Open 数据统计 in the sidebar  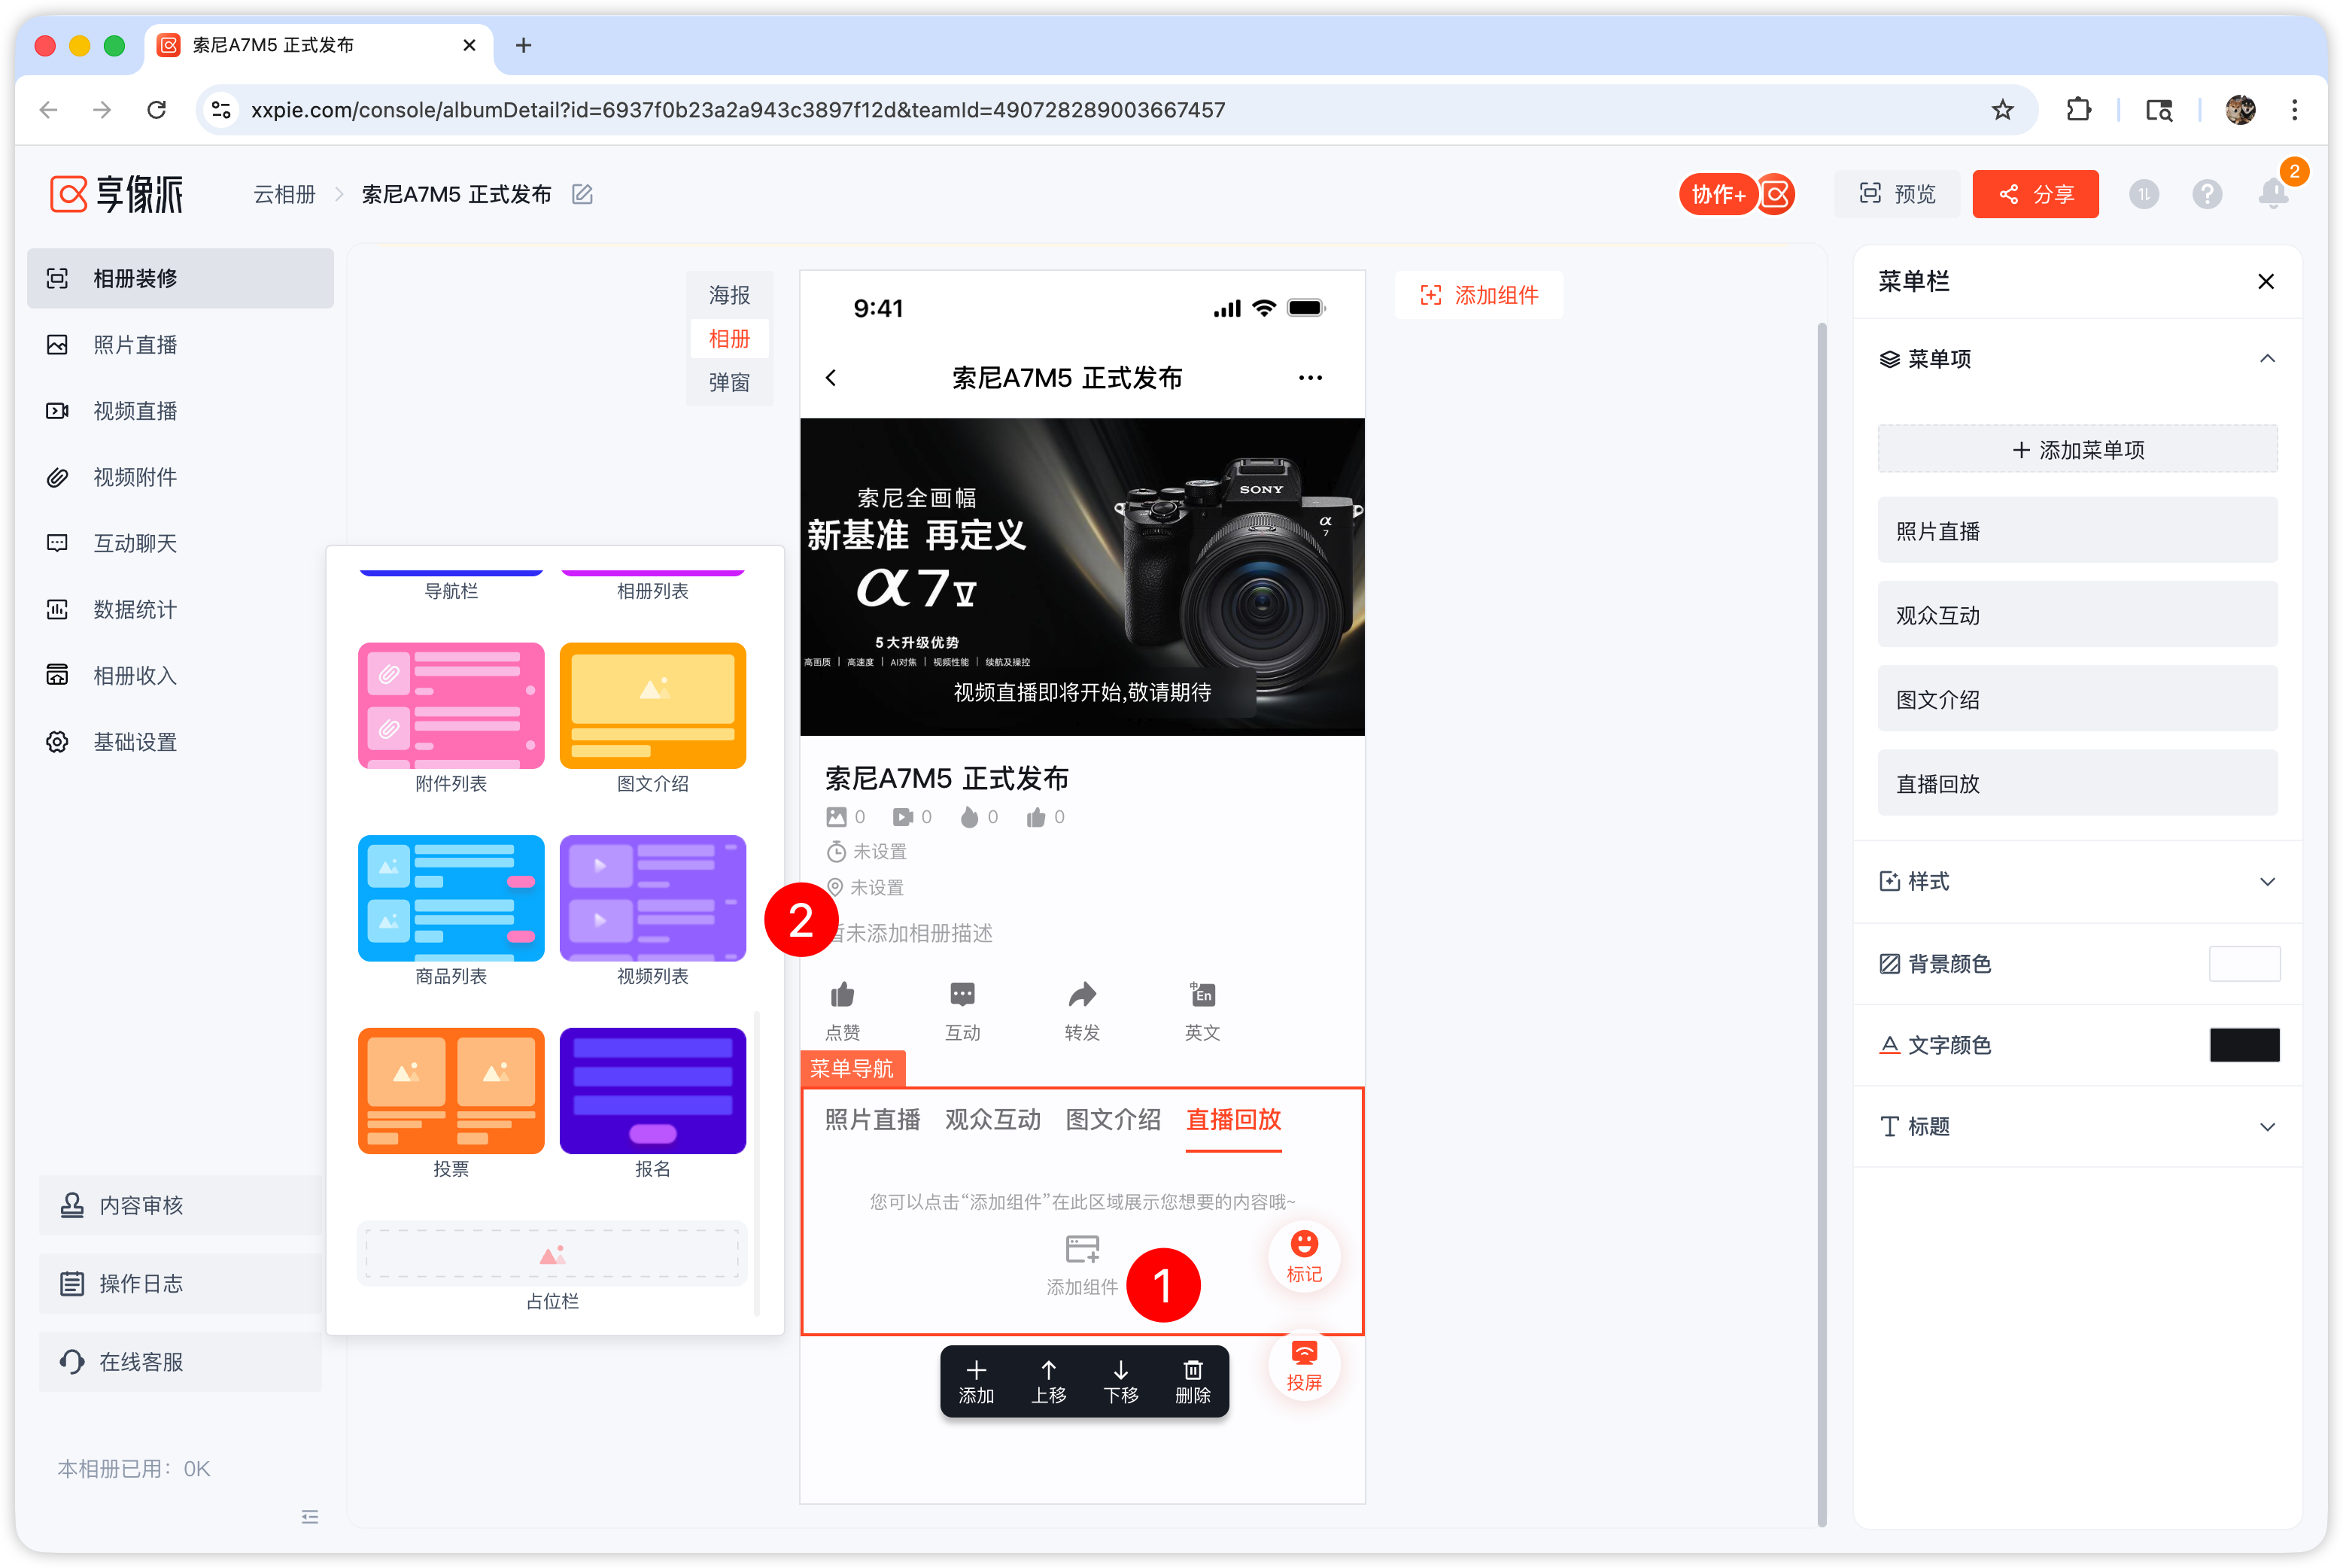tap(135, 609)
